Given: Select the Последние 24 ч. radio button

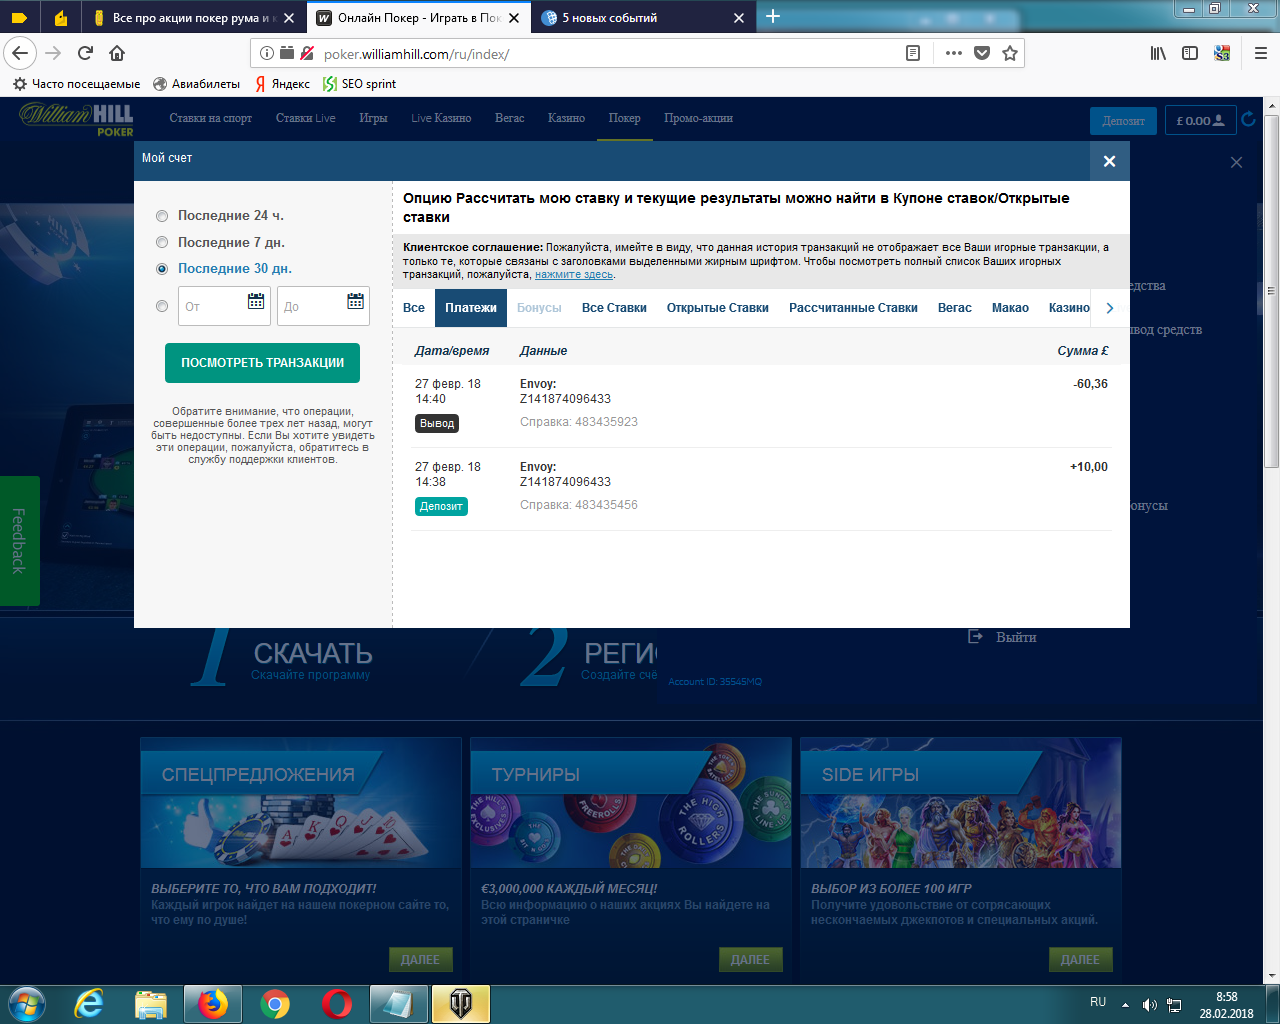Looking at the screenshot, I should [162, 216].
